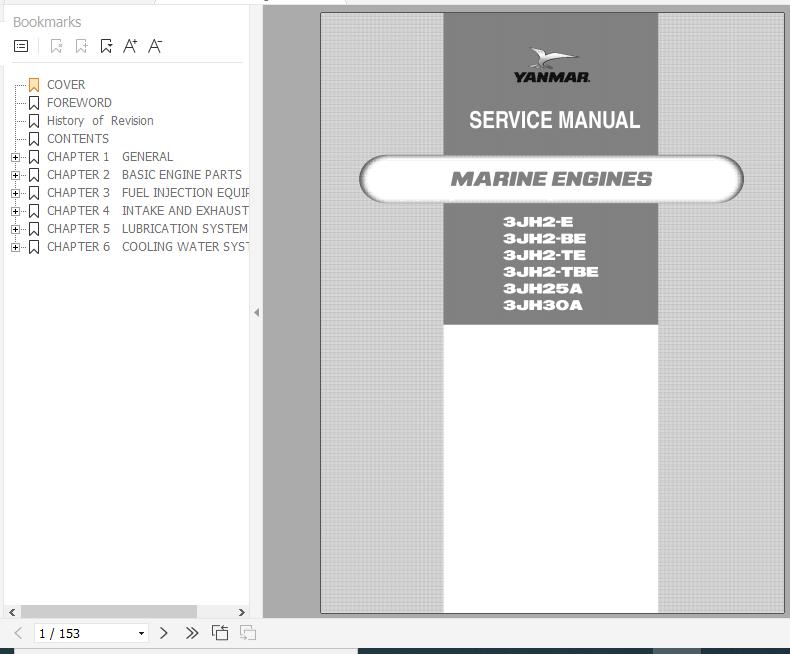
Task: Collapse the bookmarks side panel arrow
Action: tap(256, 312)
